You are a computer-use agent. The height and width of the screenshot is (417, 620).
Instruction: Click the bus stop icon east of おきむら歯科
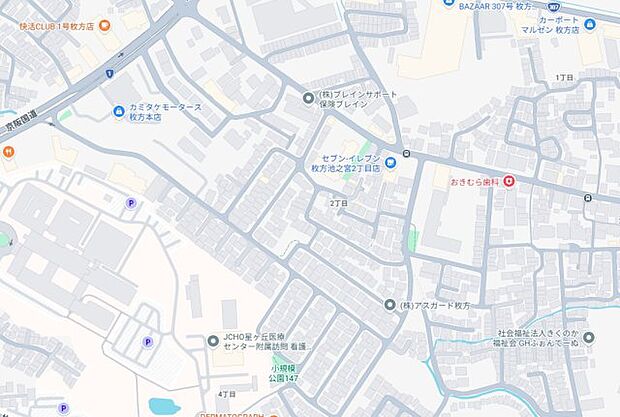tap(588, 198)
